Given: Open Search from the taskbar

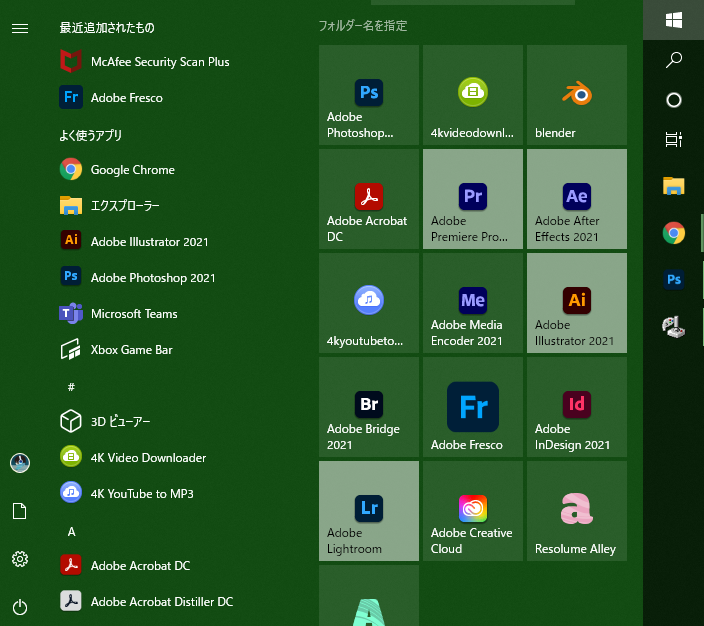Looking at the screenshot, I should click(673, 60).
